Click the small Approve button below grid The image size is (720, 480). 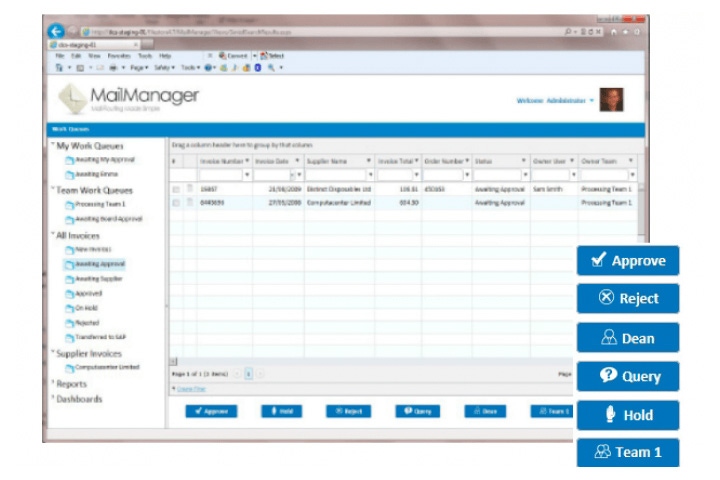211,411
